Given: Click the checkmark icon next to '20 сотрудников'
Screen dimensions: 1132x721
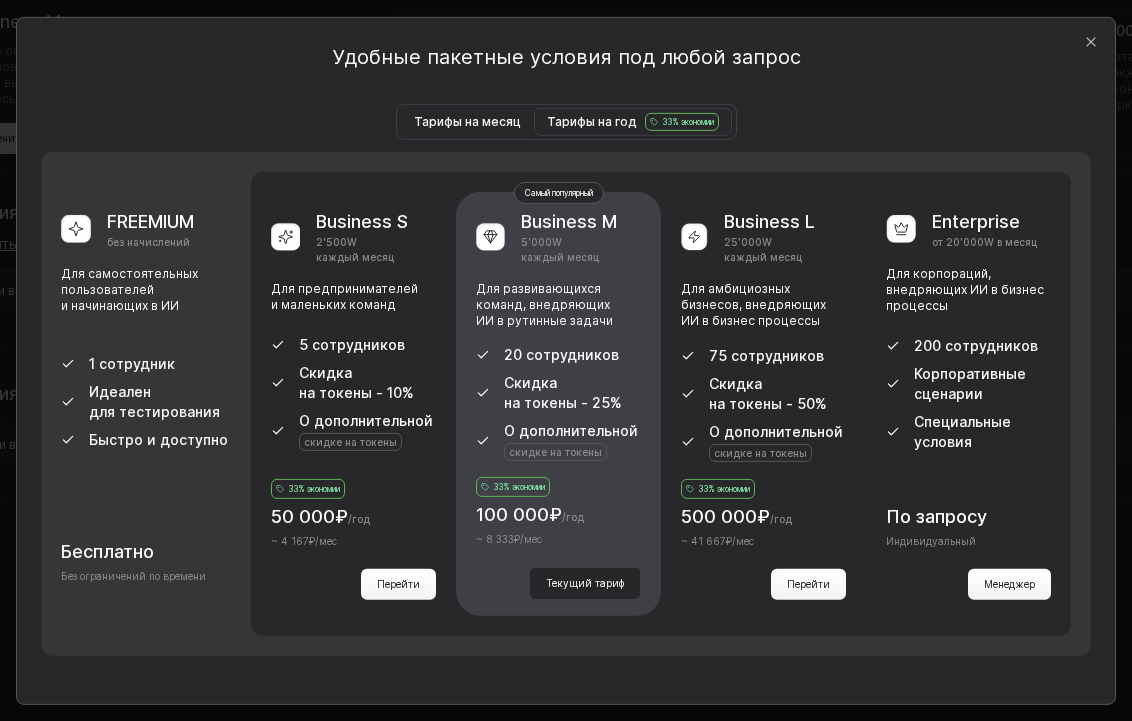Looking at the screenshot, I should click(483, 355).
